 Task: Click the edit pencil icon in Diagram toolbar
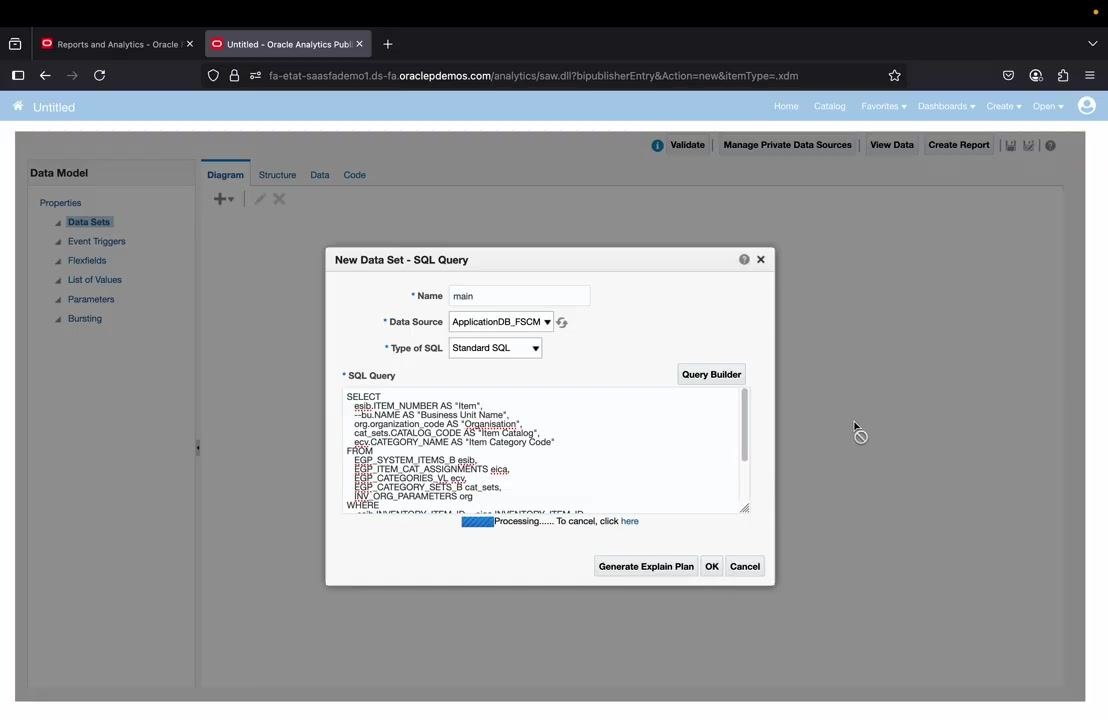(259, 199)
